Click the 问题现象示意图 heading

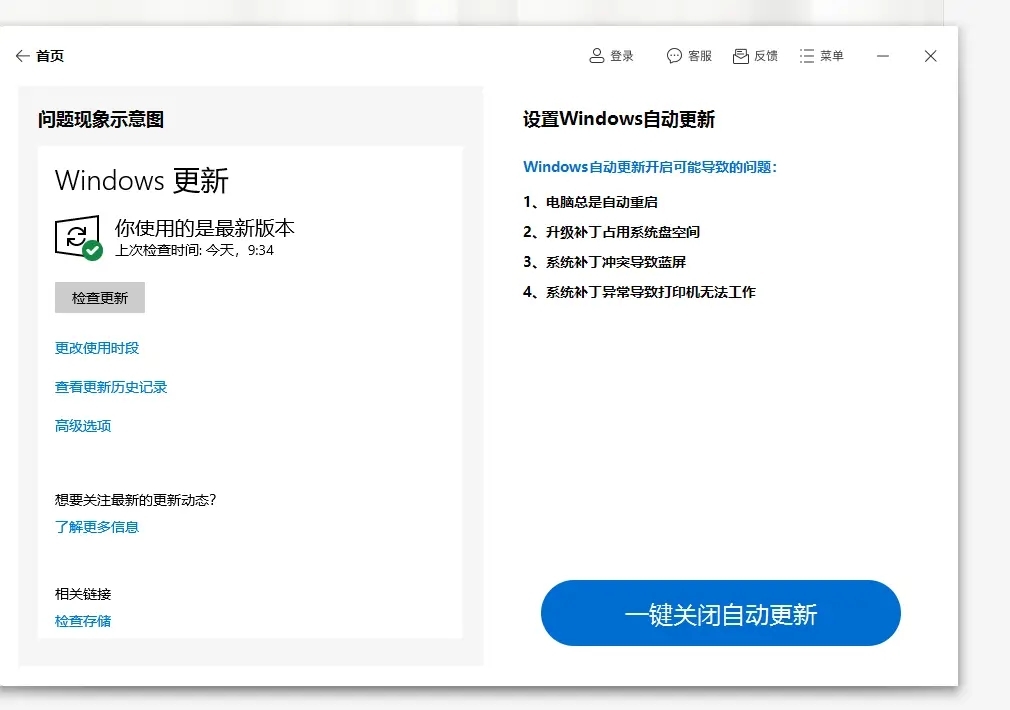tap(101, 119)
